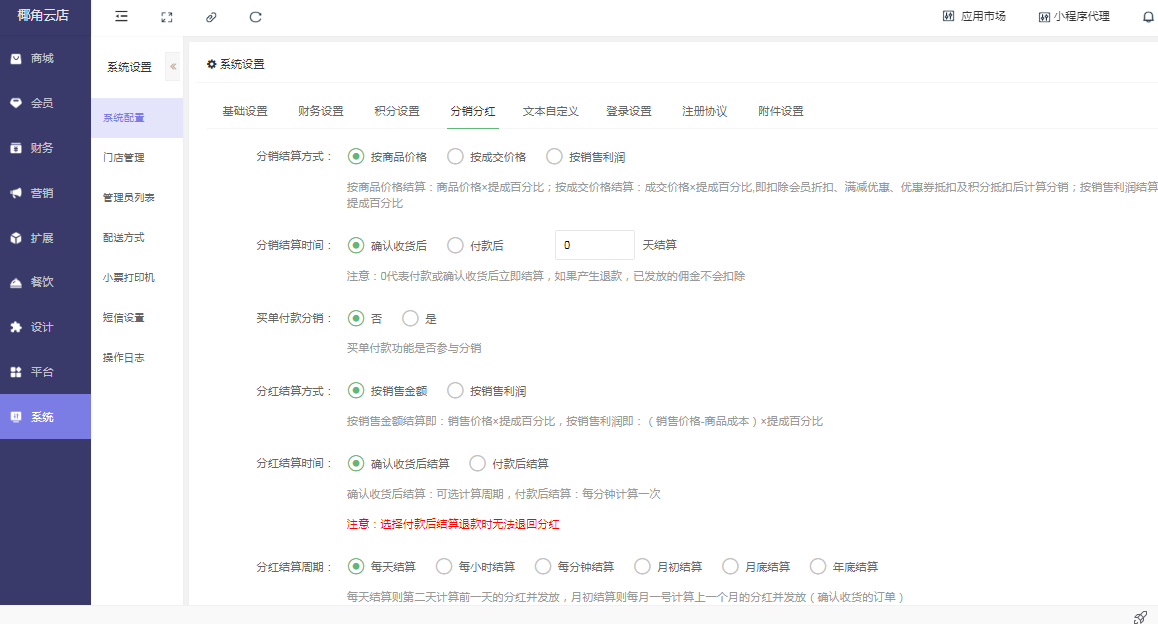Open 配送方式 in the submenu
Screen dimensions: 1158x624
tap(137, 237)
